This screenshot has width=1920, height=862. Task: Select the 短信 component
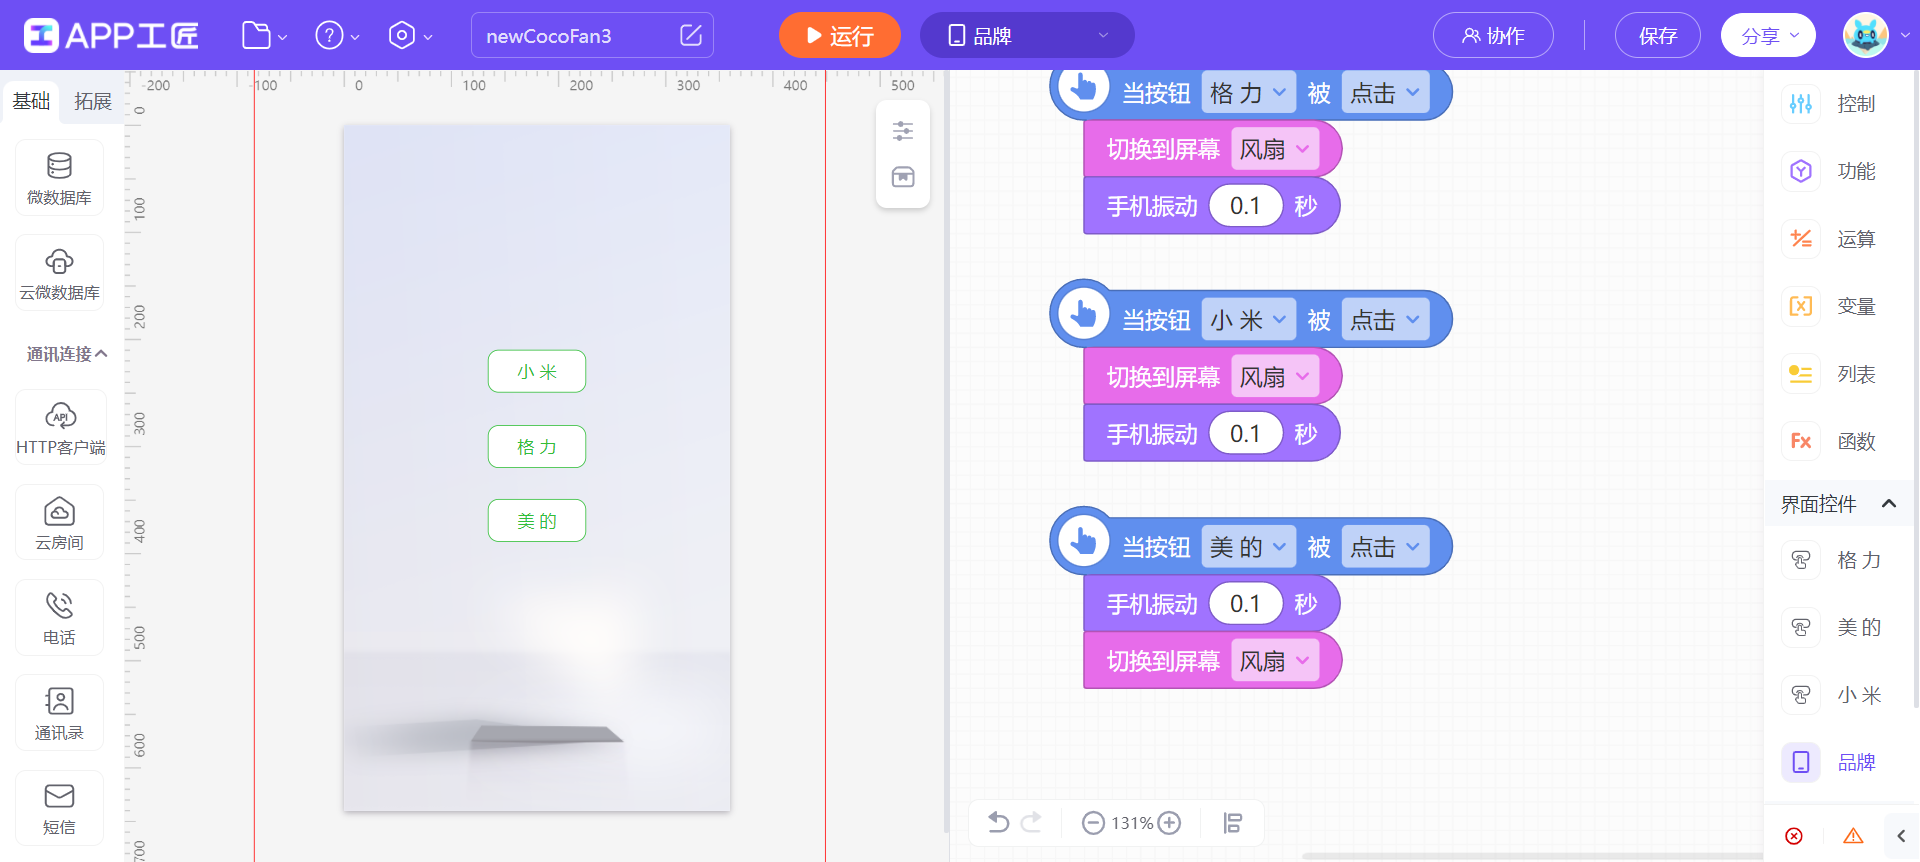coord(60,808)
